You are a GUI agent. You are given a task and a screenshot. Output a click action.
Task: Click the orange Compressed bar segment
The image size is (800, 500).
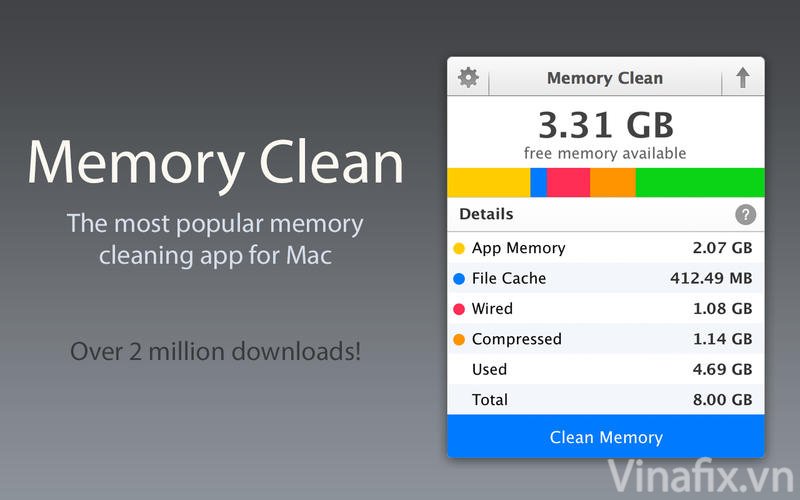click(x=613, y=183)
